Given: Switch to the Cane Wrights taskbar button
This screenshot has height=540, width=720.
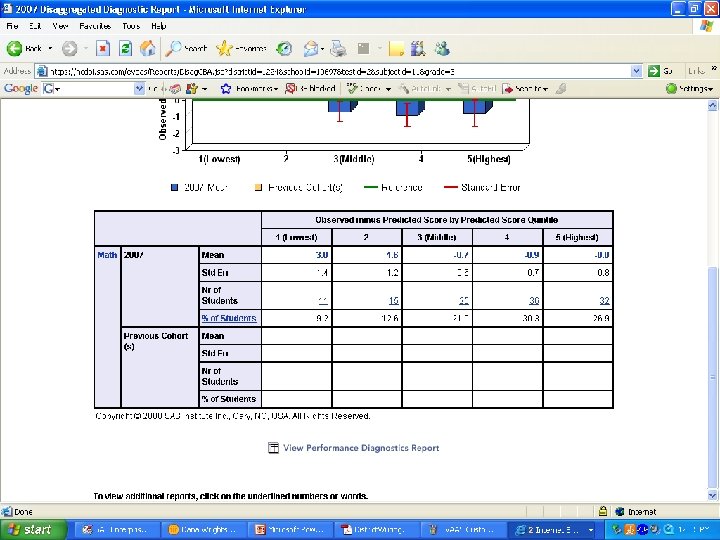Looking at the screenshot, I should [203, 530].
